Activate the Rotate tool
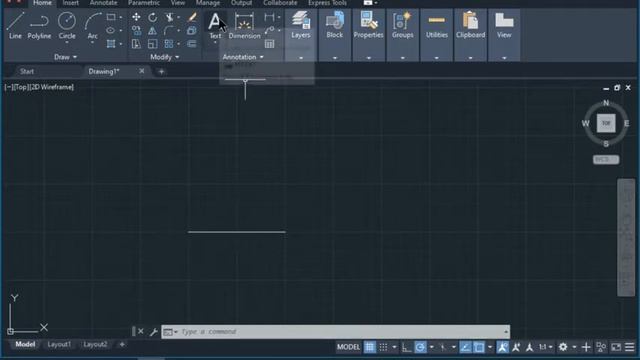The image size is (640, 360). click(152, 17)
